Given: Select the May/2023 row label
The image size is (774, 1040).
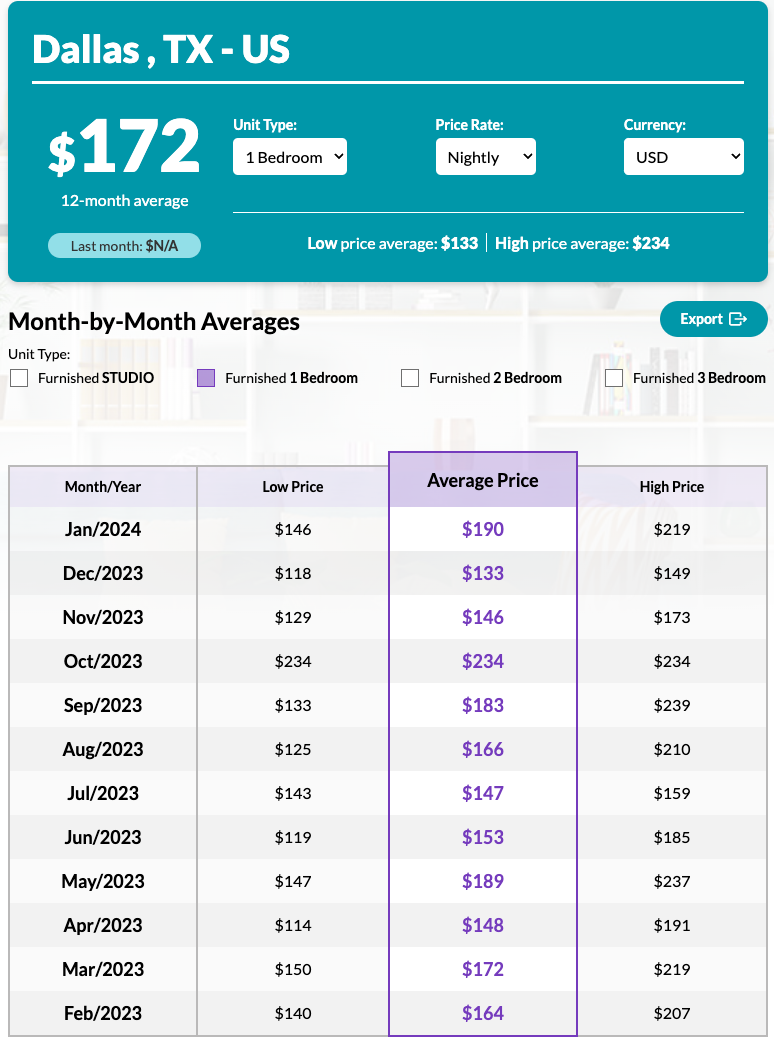Looking at the screenshot, I should pyautogui.click(x=103, y=881).
